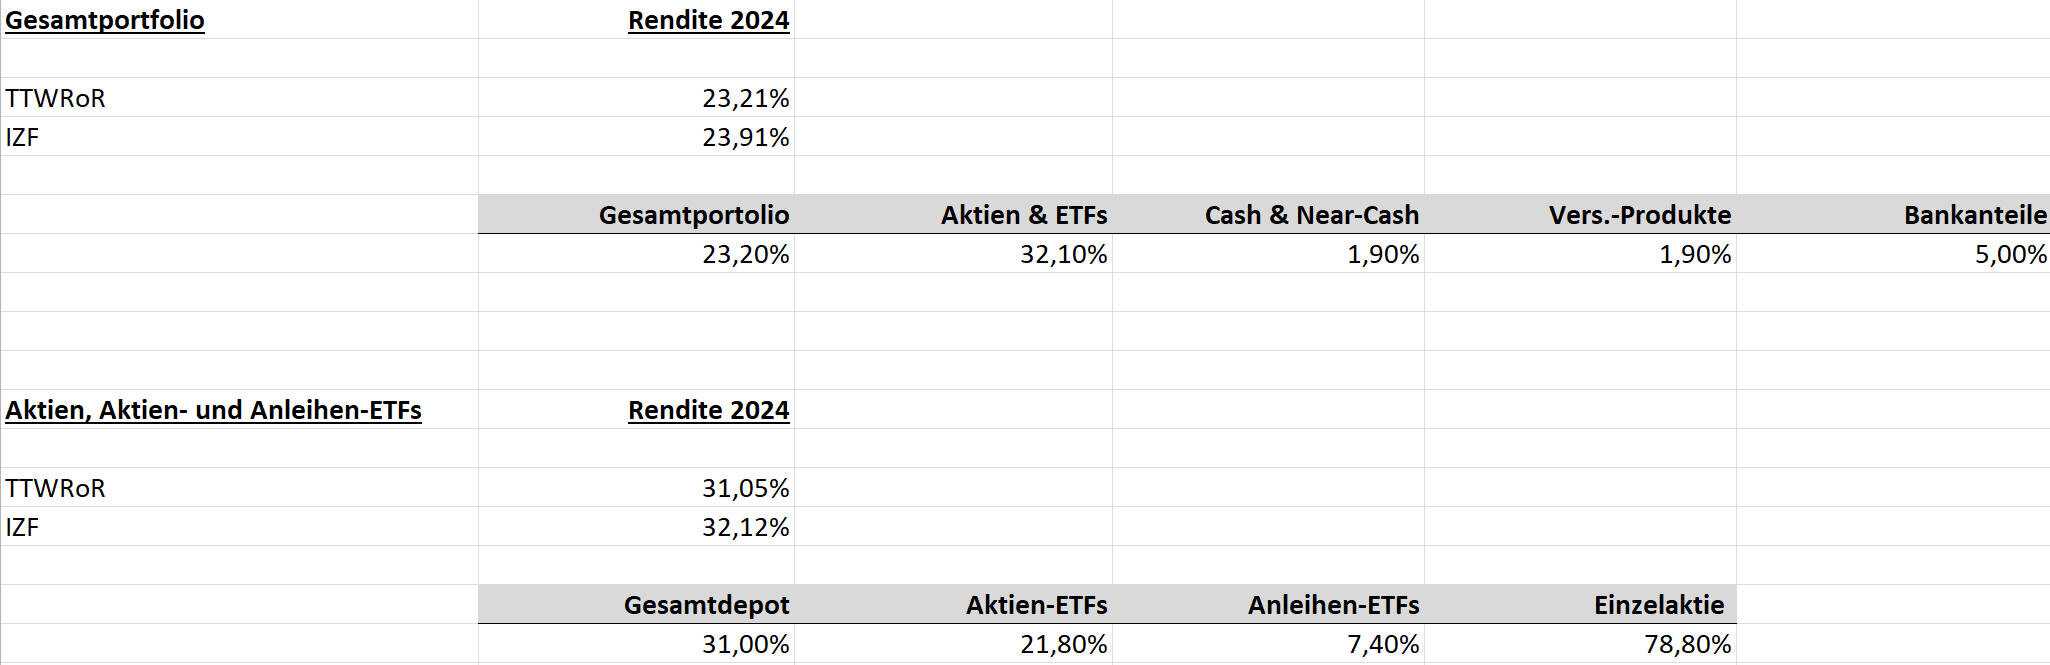Select the Aktien & ETFs header cell
Viewport: 2050px width, 665px height.
[x=953, y=215]
